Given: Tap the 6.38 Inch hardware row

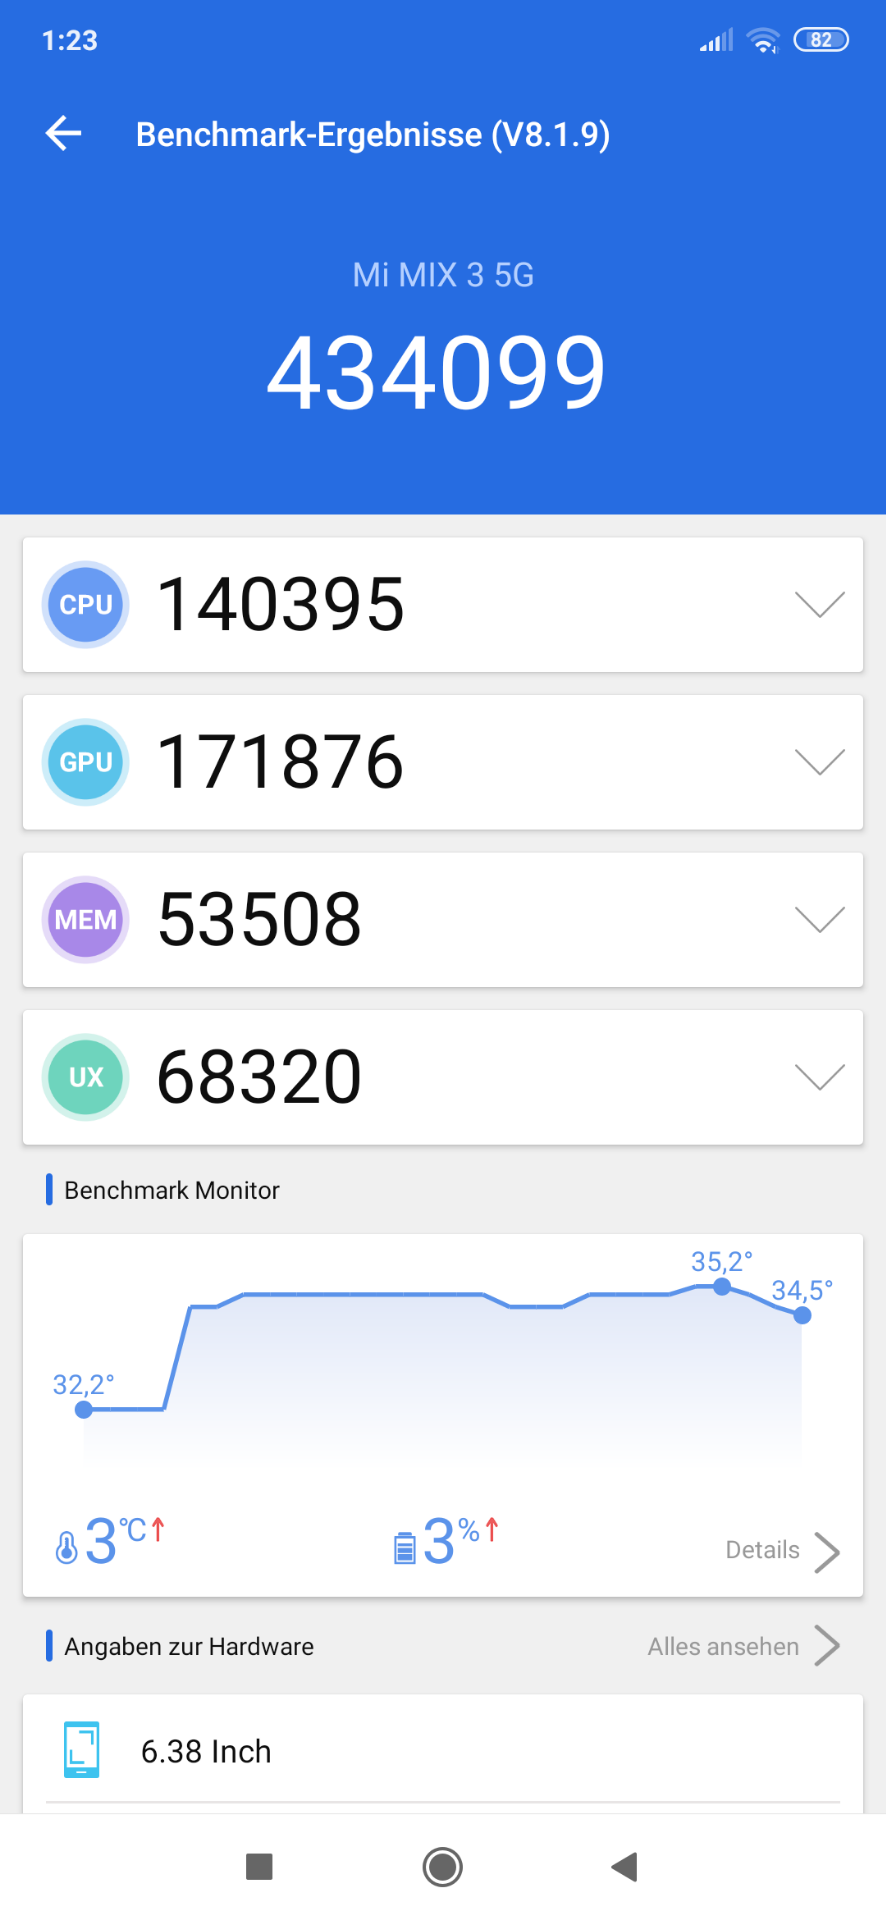Looking at the screenshot, I should click(443, 1750).
